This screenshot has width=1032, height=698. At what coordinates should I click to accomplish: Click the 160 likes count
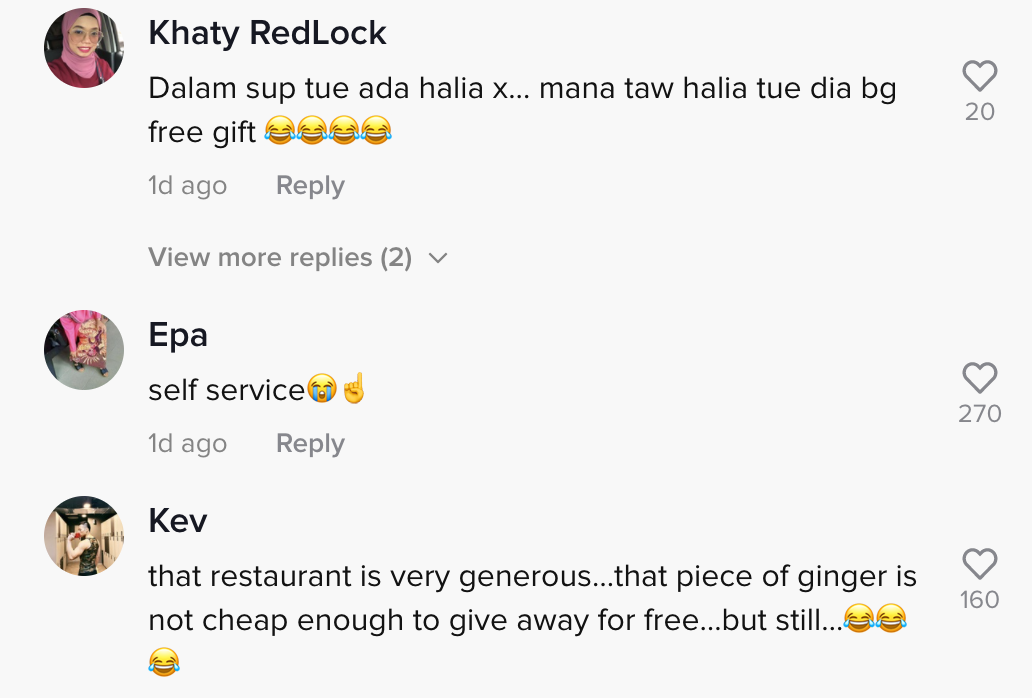coord(979,600)
